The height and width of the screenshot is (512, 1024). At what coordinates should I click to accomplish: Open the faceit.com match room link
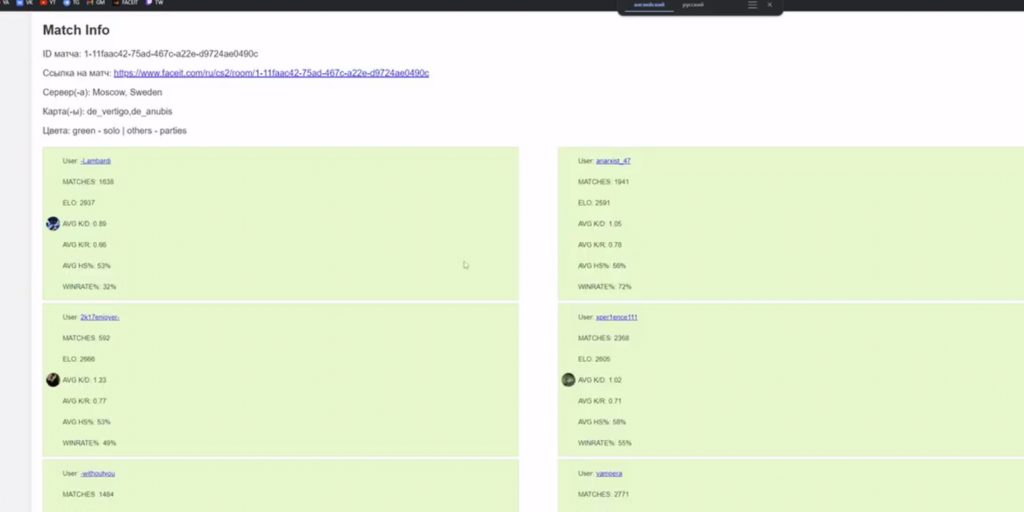pyautogui.click(x=271, y=73)
